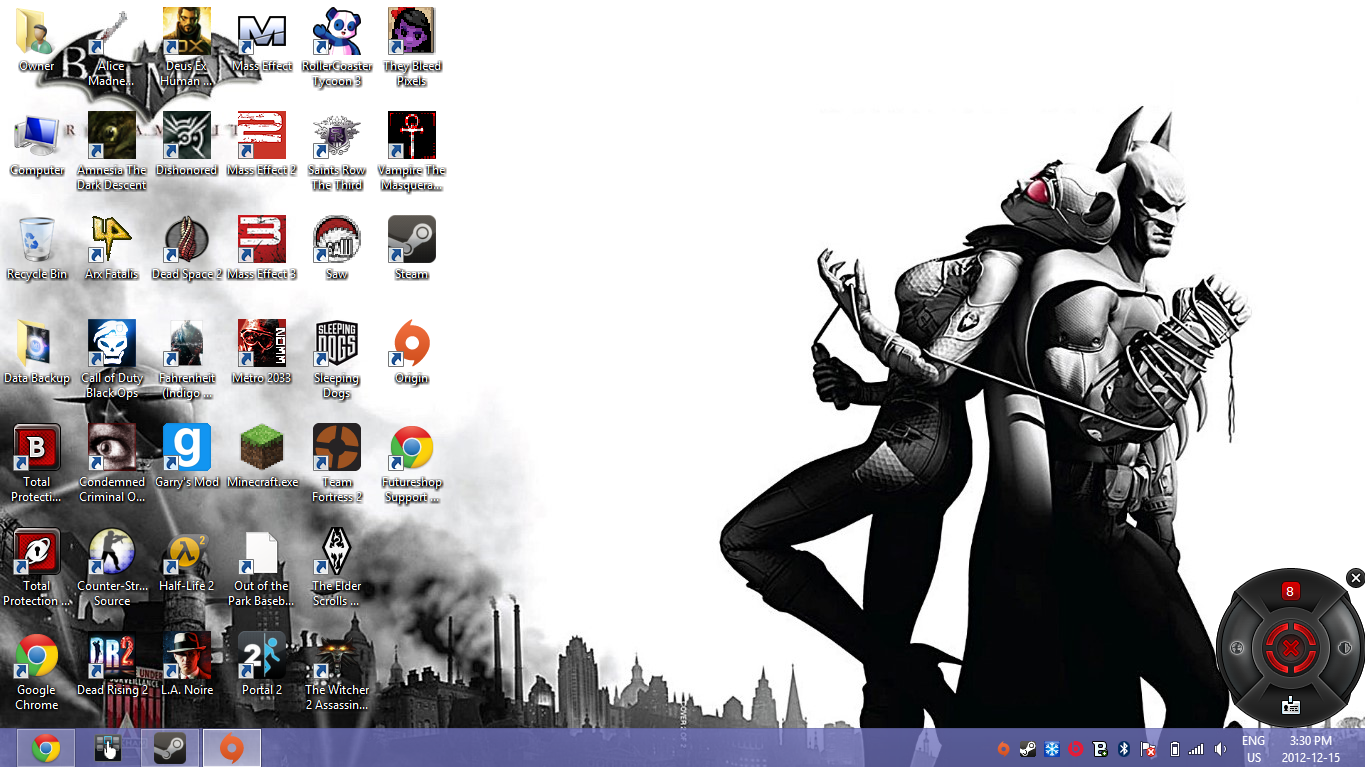Click the ID card icon on widget
1365x767 pixels.
click(x=1290, y=705)
